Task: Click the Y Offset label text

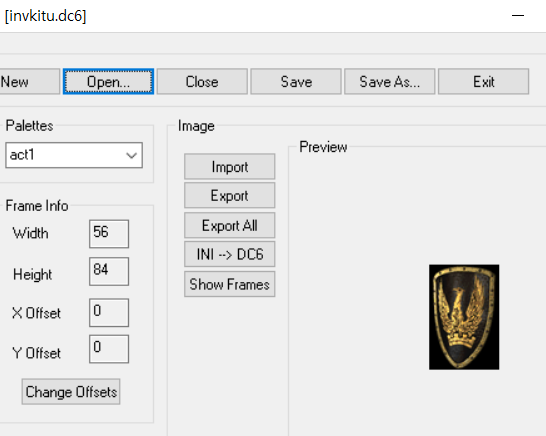Action: point(36,353)
